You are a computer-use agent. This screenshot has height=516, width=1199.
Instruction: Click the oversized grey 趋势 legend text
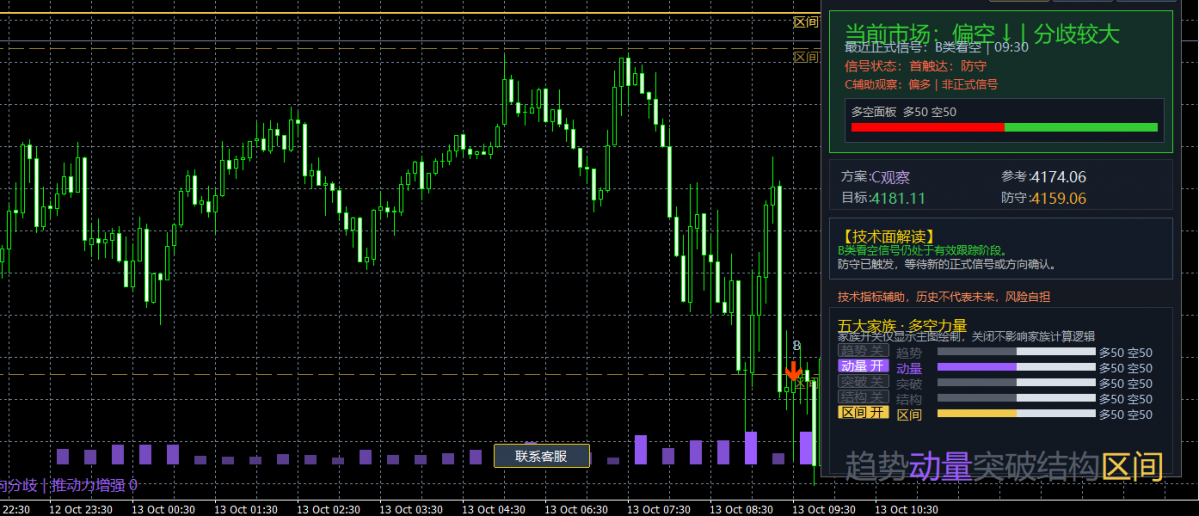(x=876, y=466)
